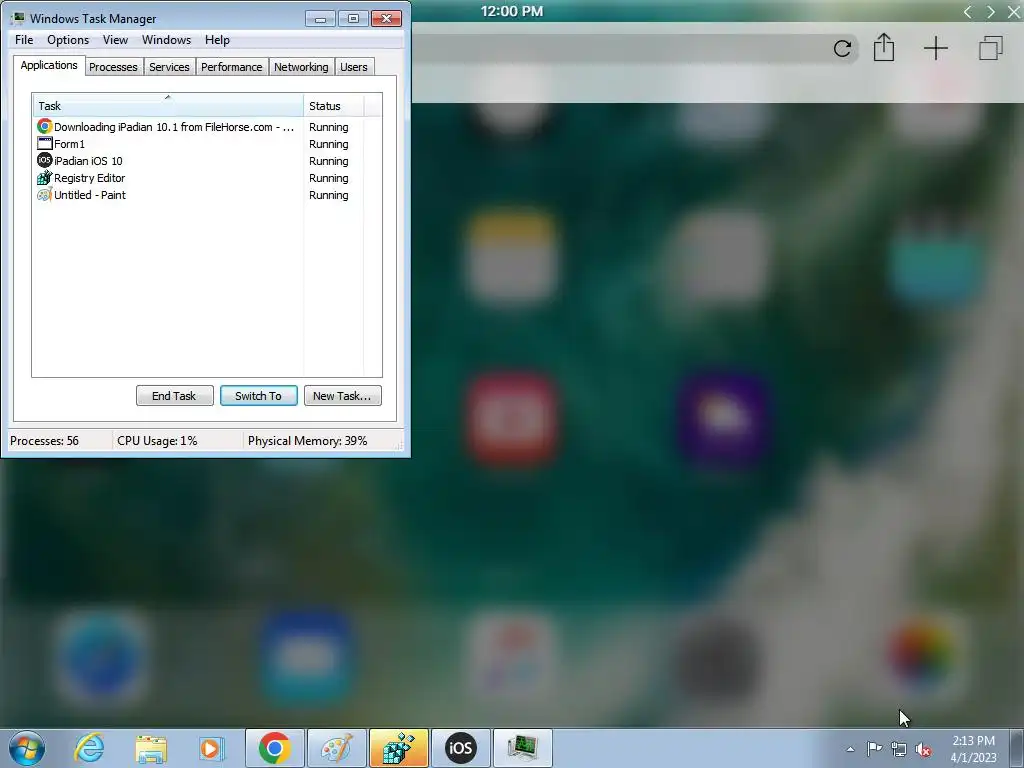The image size is (1024, 768).
Task: Open Action Center flag icon
Action: [874, 749]
